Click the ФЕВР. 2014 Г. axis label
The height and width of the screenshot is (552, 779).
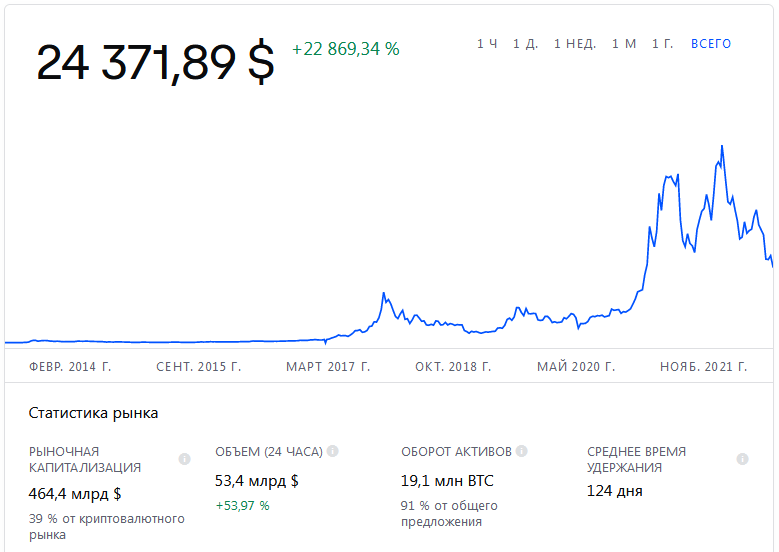(x=70, y=367)
